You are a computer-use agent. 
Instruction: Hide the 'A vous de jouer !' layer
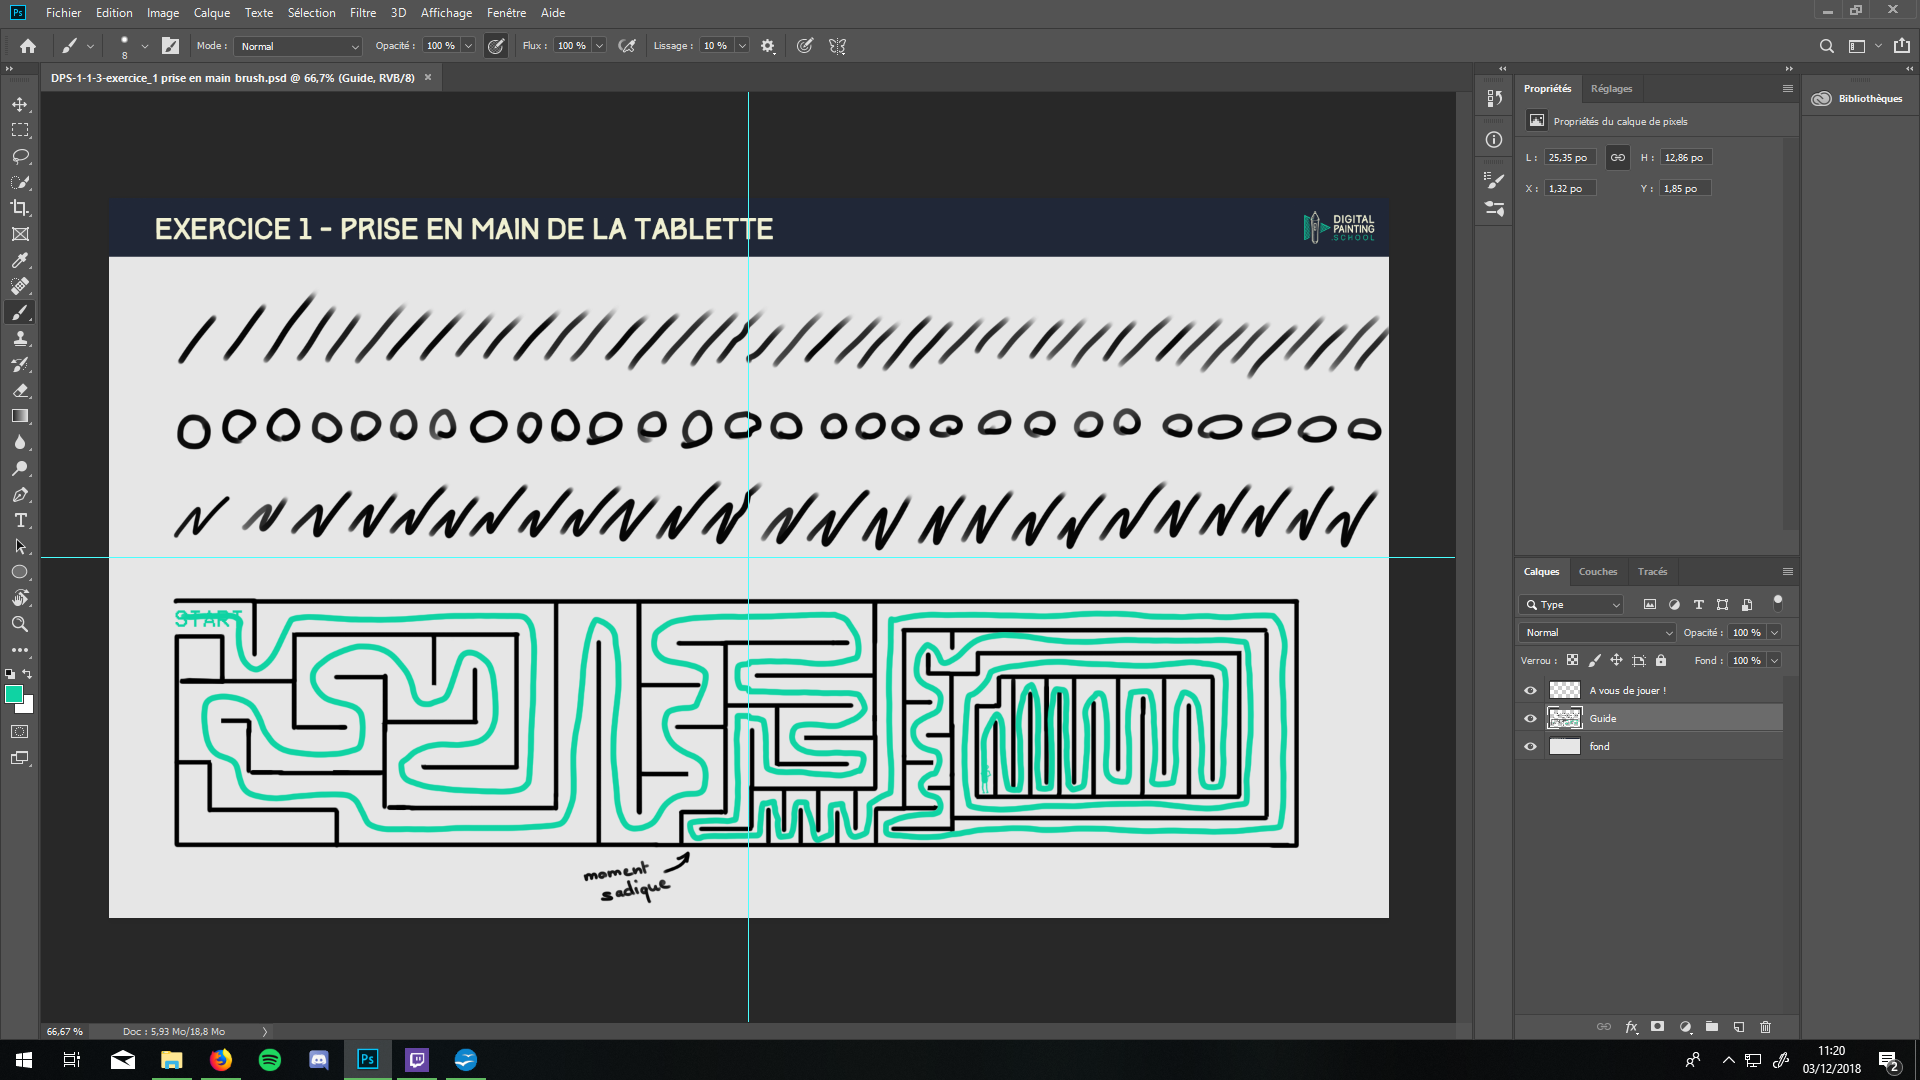pos(1530,690)
